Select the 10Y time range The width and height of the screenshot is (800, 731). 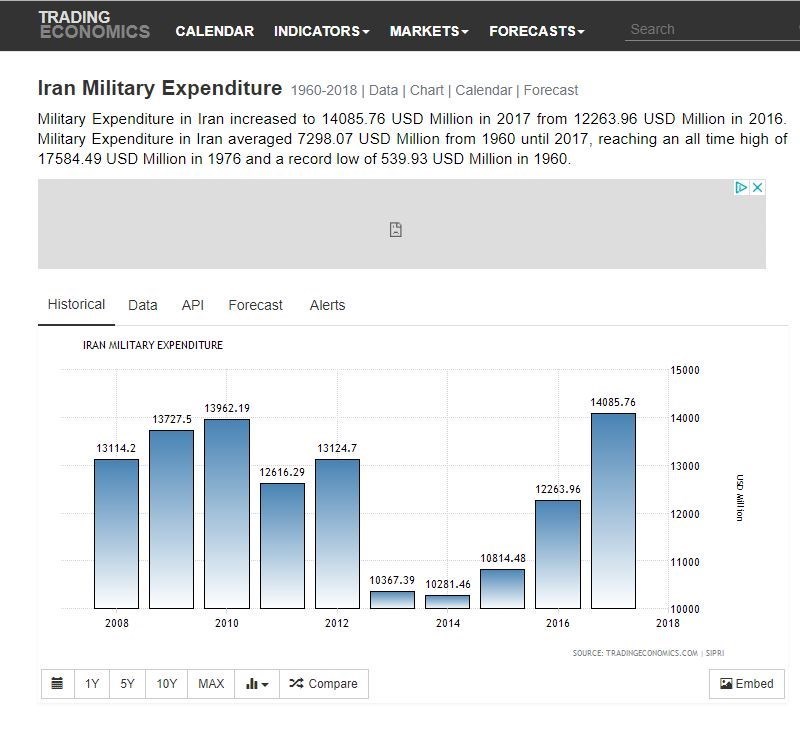point(166,684)
